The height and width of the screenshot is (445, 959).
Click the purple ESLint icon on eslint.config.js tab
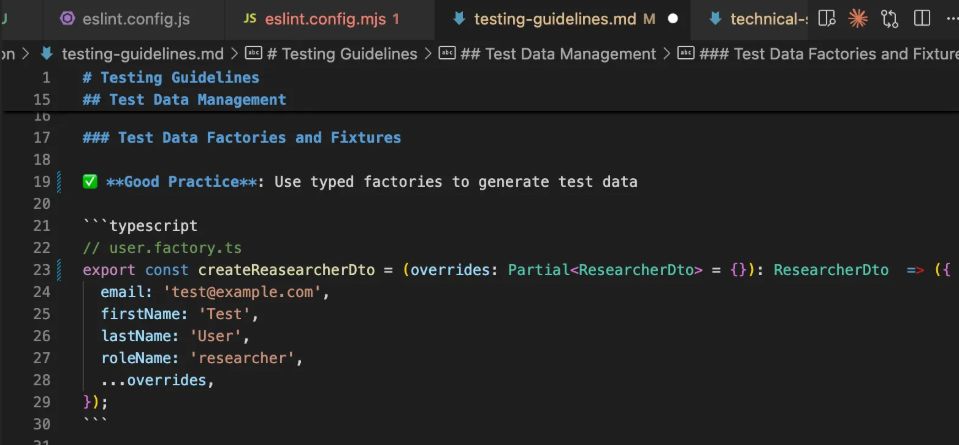68,19
